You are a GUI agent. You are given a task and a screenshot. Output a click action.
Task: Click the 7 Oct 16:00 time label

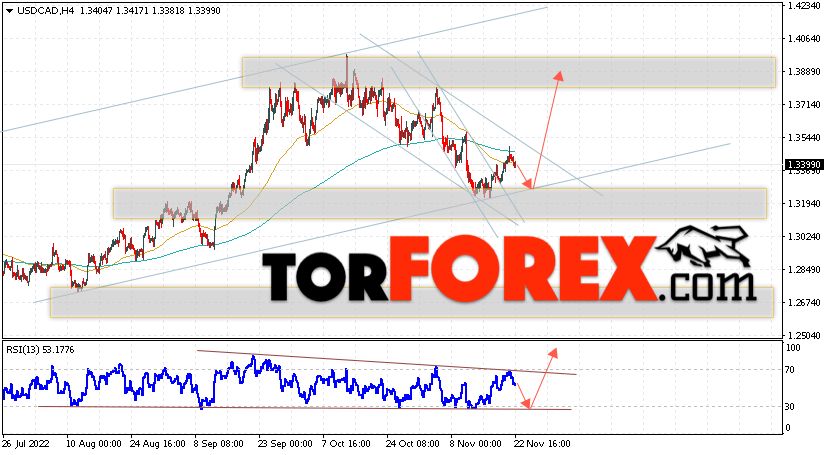tap(346, 444)
